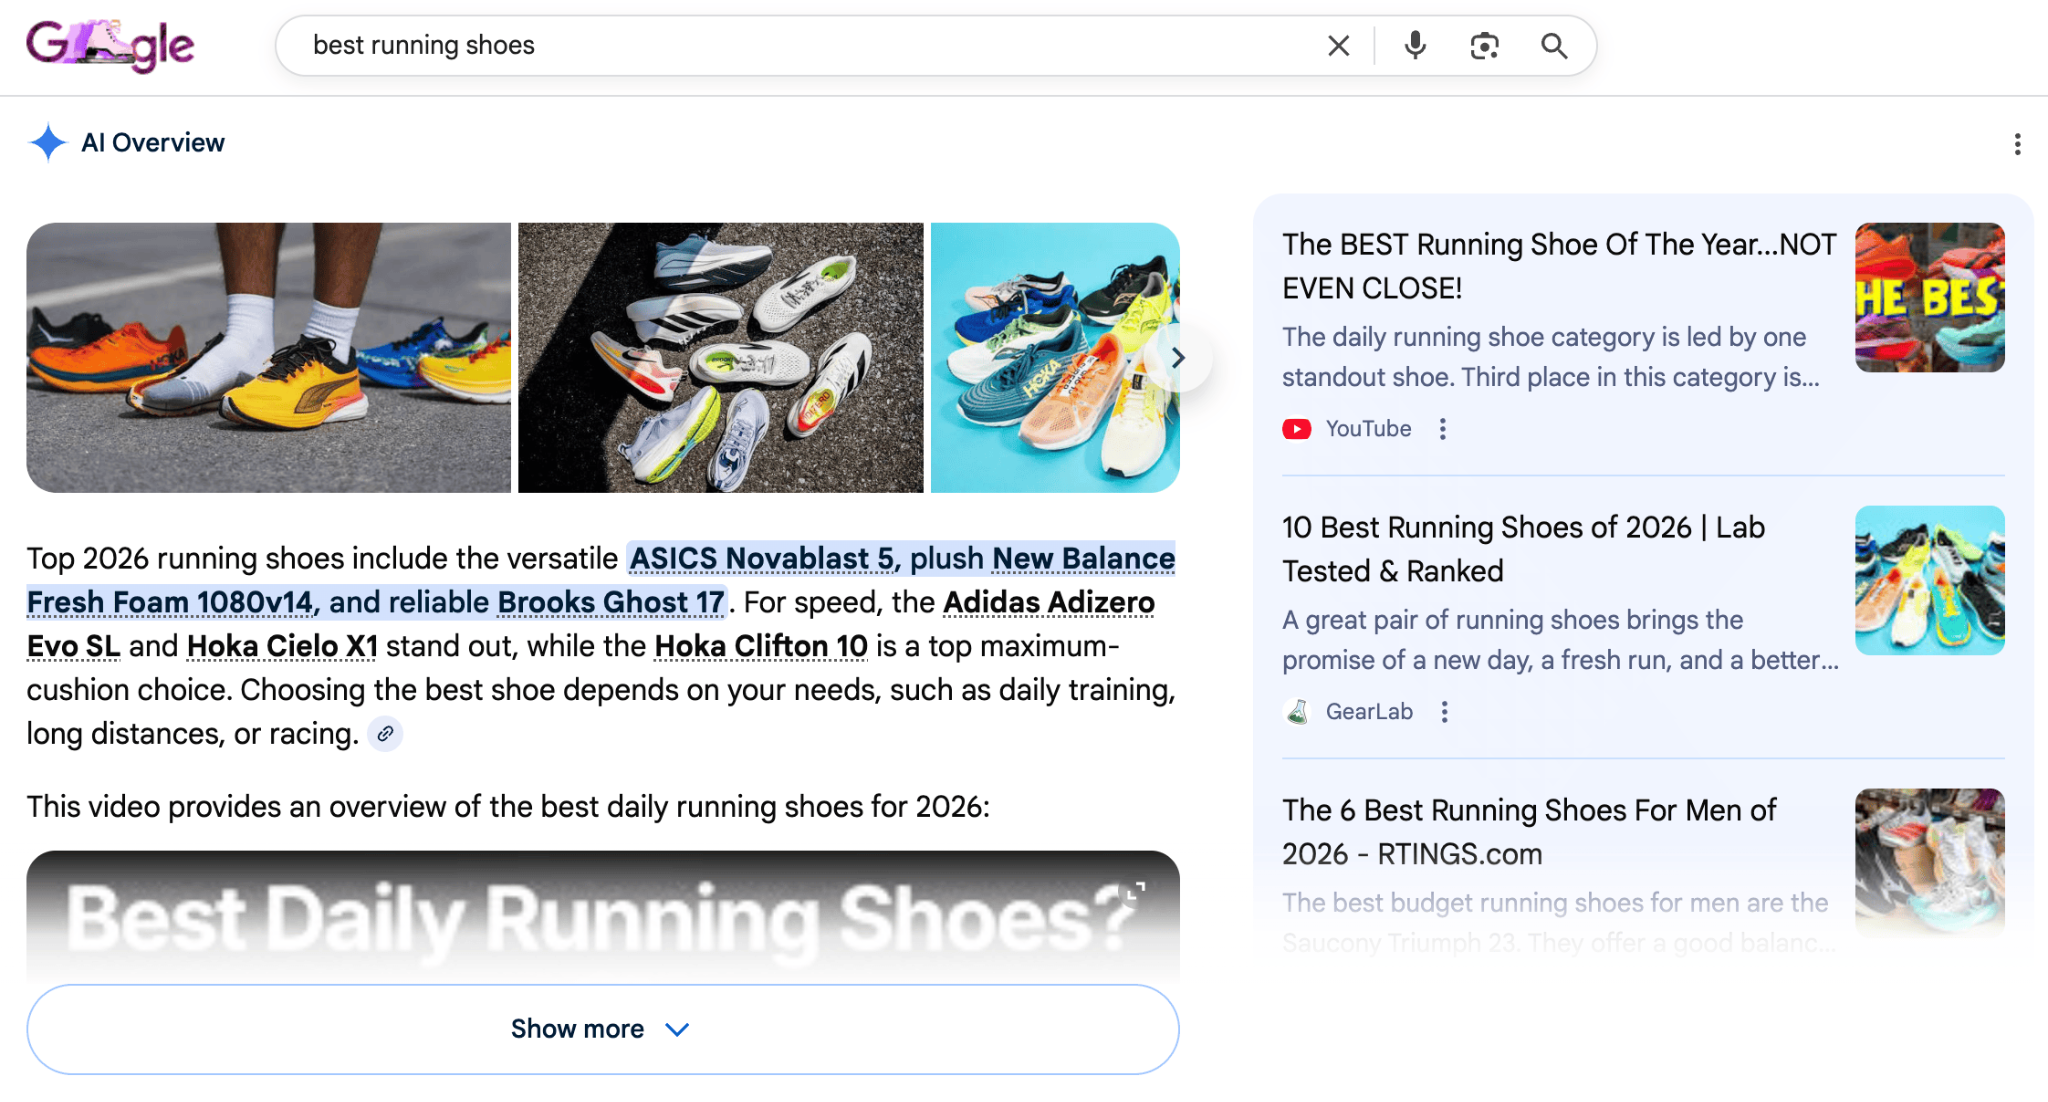
Task: Expand the video to fullscreen
Action: tap(1136, 890)
